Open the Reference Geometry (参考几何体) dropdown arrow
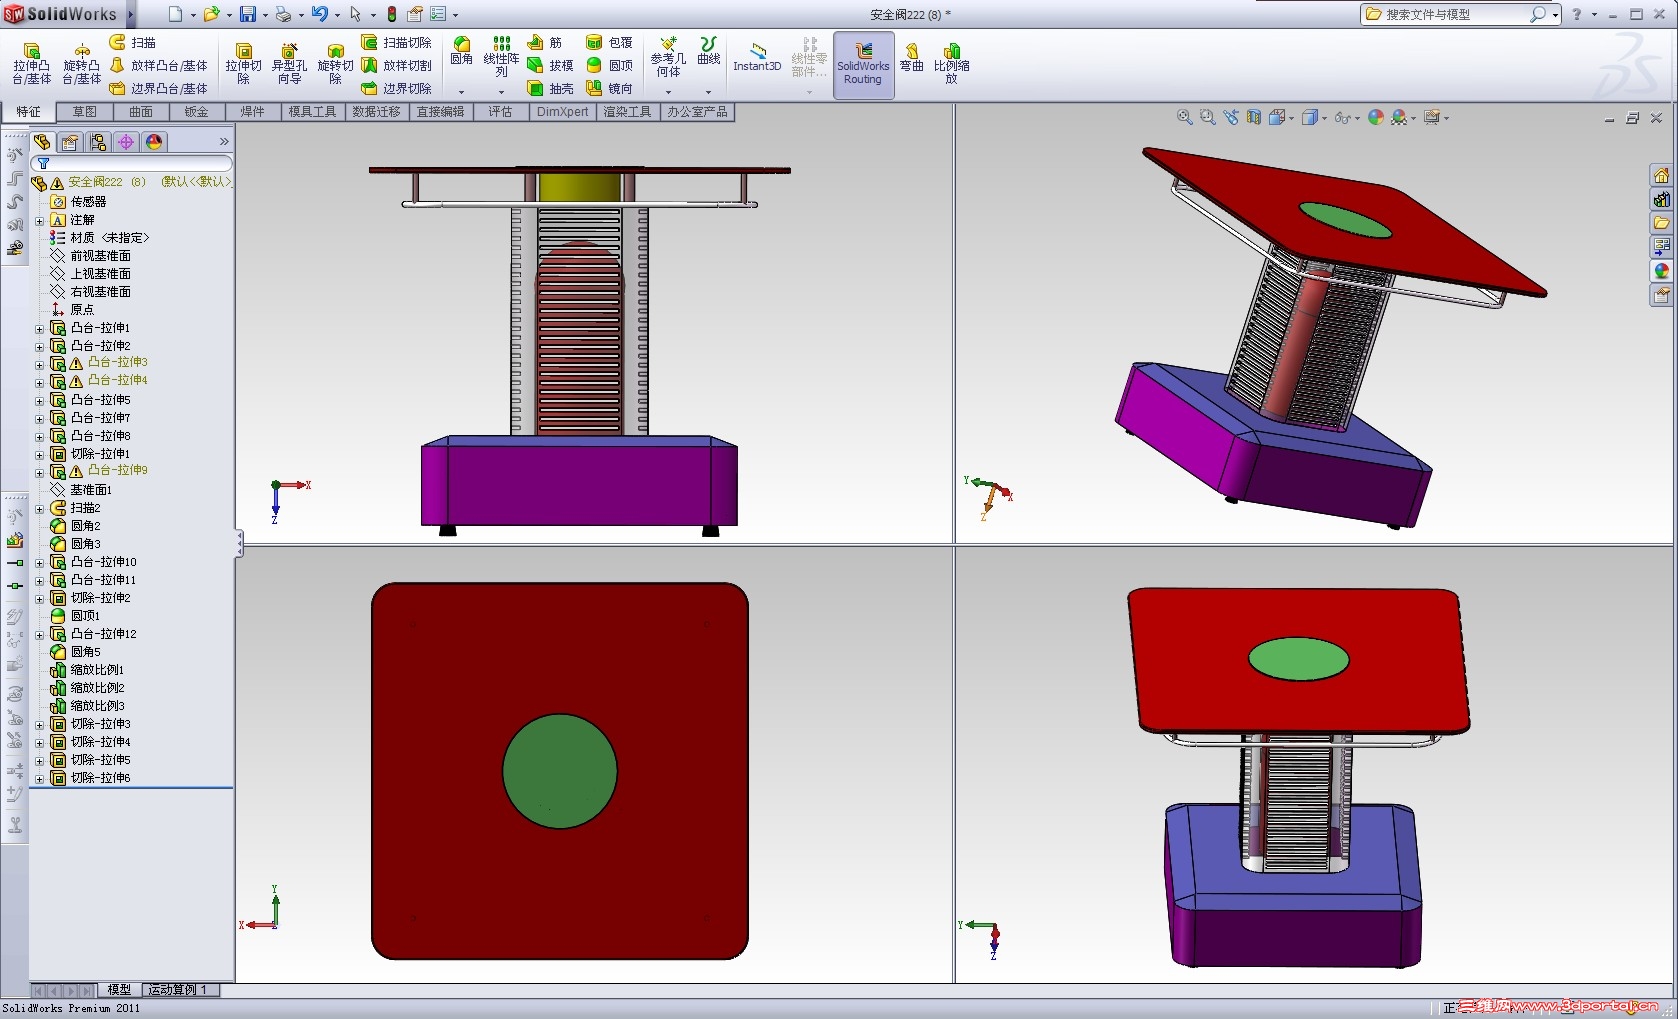This screenshot has height=1019, width=1678. 668,92
